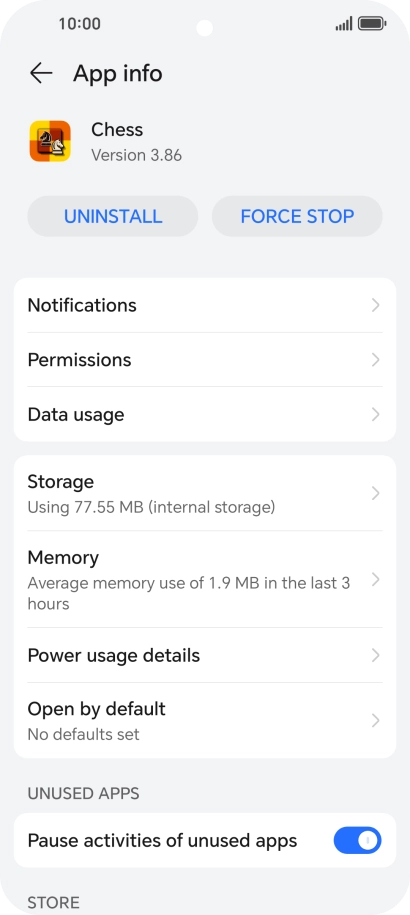The width and height of the screenshot is (410, 915).
Task: Tap the battery status icon
Action: [x=372, y=24]
